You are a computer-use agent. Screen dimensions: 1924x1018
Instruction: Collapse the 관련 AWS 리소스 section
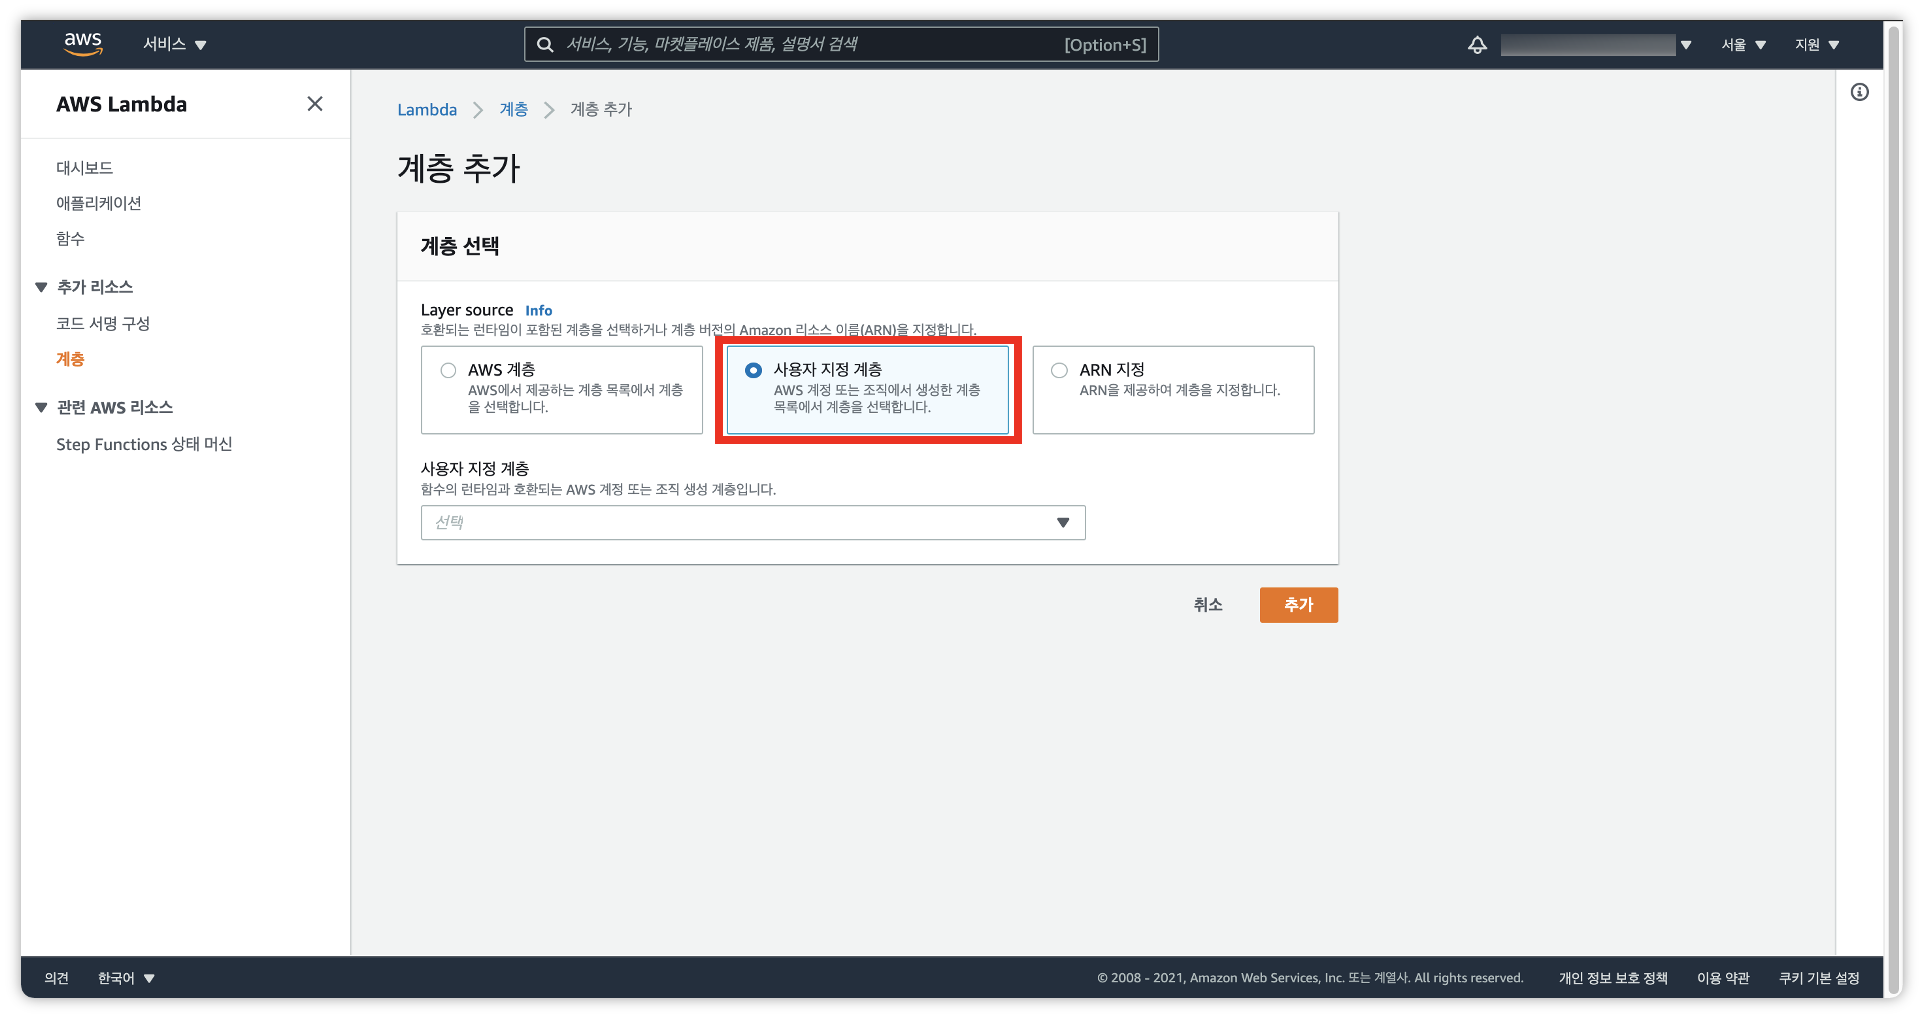[x=41, y=408]
